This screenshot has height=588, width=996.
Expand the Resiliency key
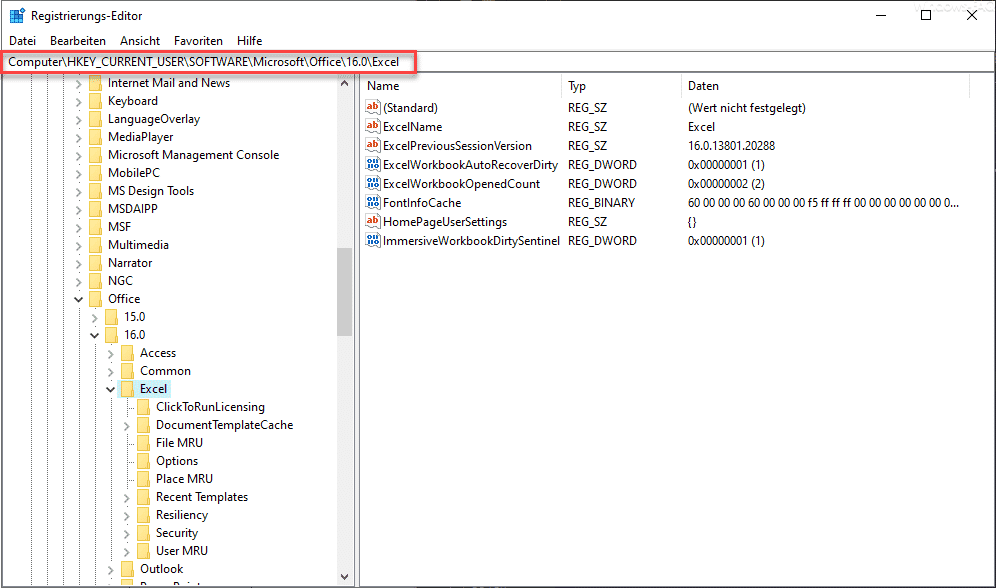(126, 516)
